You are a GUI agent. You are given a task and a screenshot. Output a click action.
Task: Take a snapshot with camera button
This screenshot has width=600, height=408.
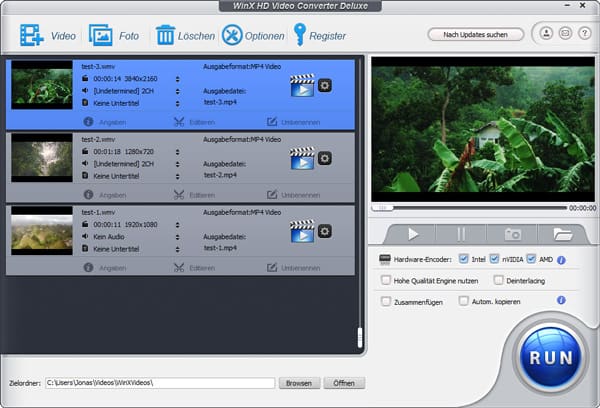[512, 233]
